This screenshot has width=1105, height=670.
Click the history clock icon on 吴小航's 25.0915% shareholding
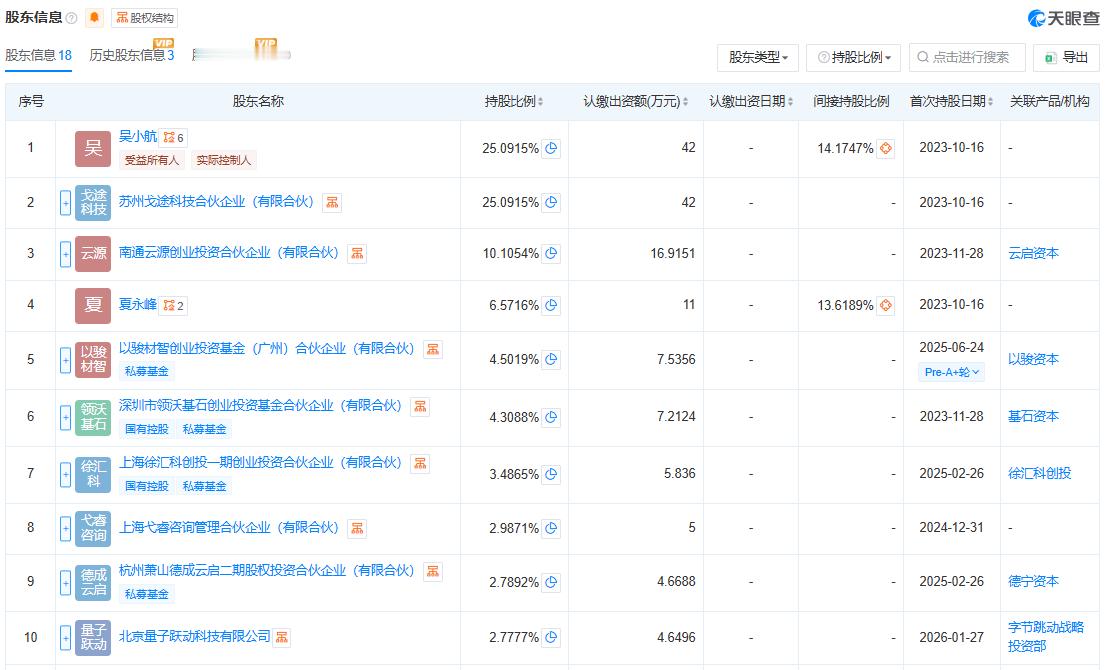pyautogui.click(x=550, y=147)
